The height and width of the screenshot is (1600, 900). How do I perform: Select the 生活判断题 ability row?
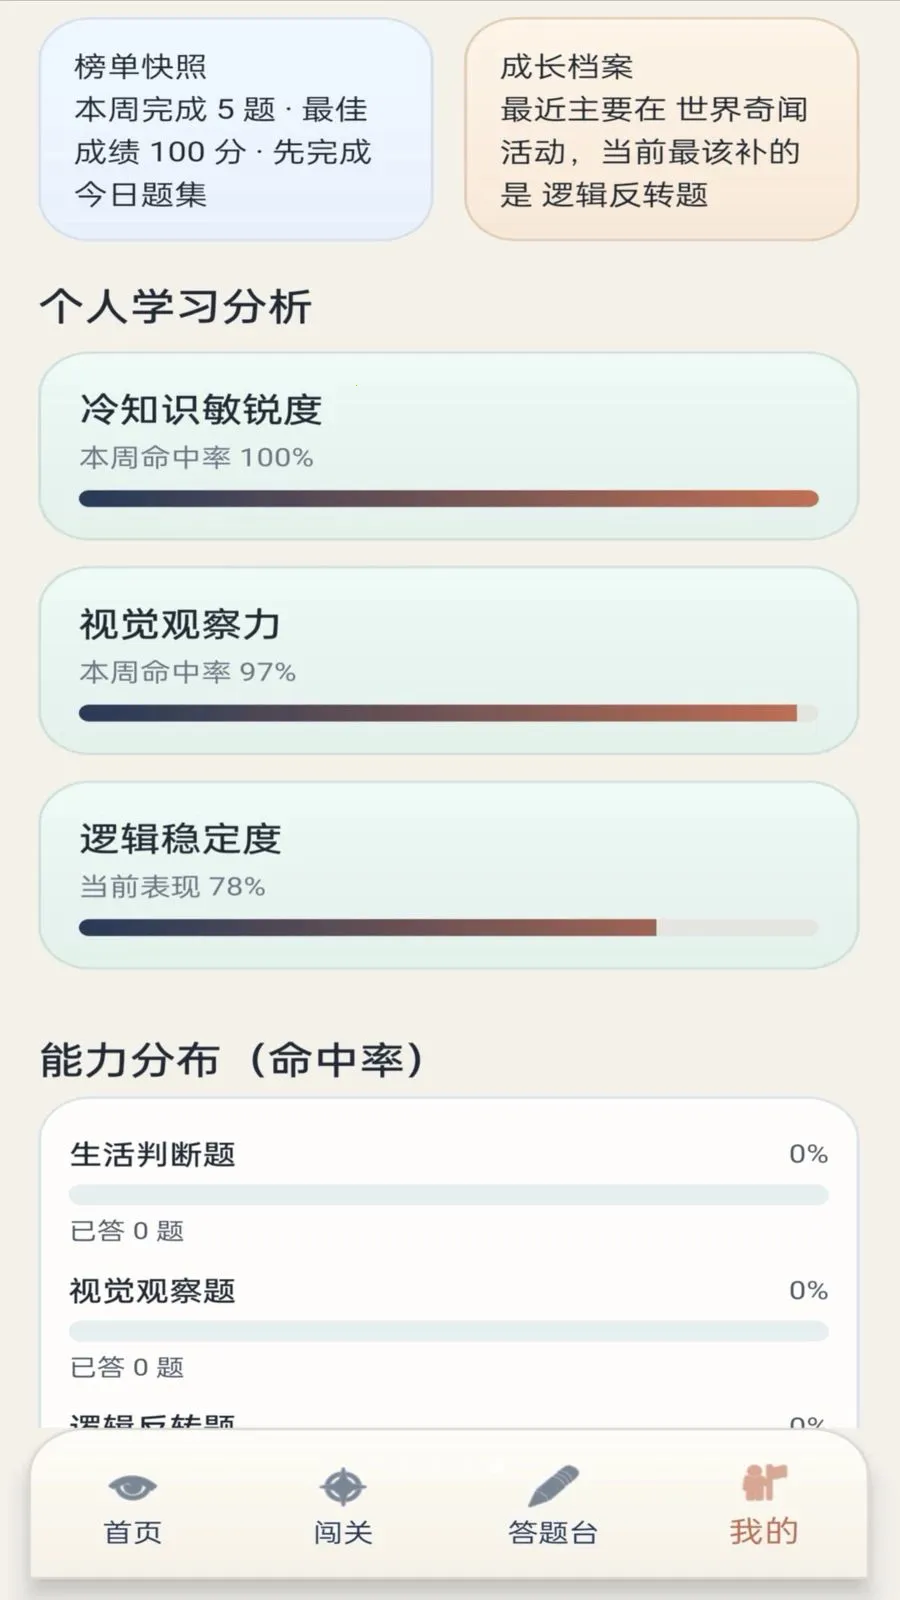[x=449, y=1190]
